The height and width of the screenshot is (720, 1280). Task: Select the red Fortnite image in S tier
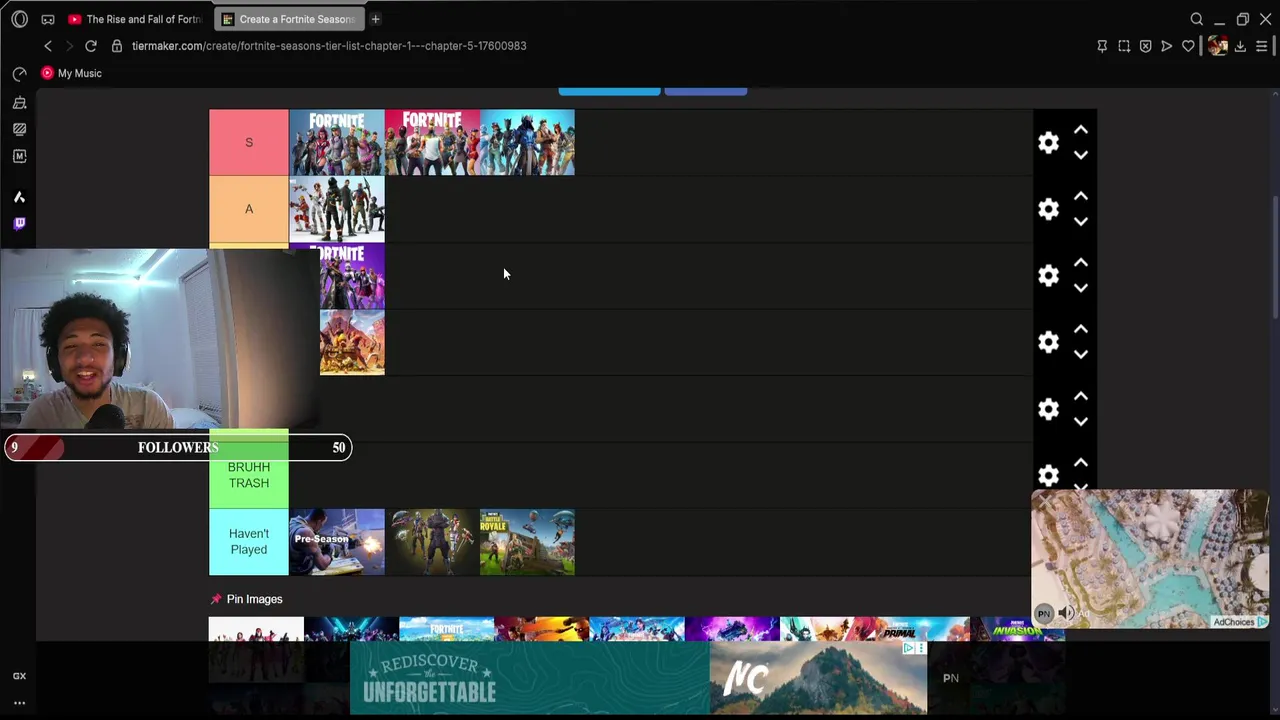(x=432, y=143)
